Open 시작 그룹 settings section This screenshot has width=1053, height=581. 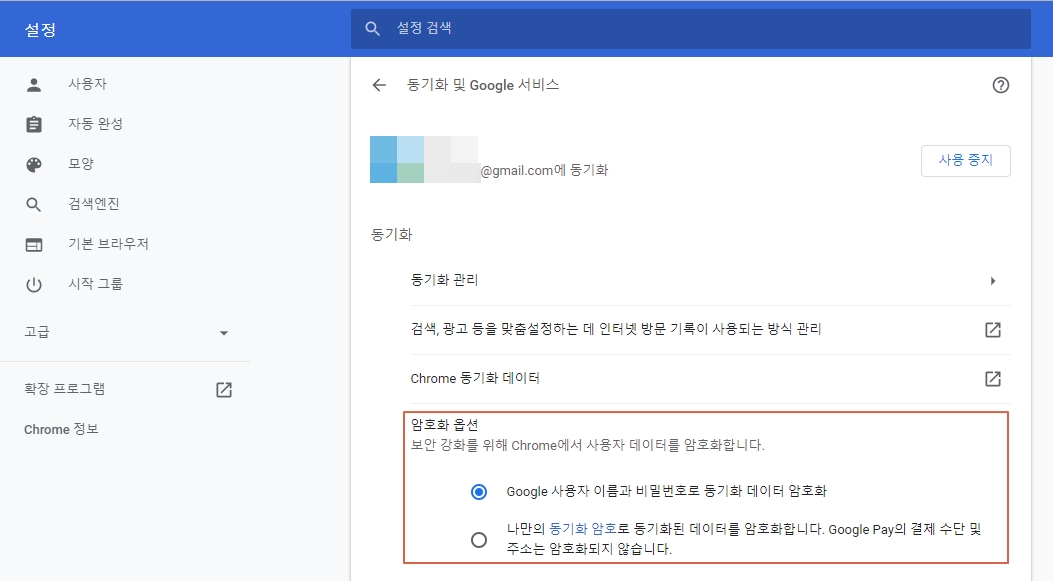(95, 283)
